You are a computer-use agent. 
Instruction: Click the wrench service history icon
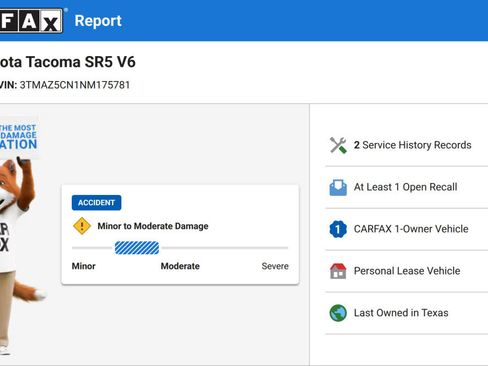[x=338, y=145]
